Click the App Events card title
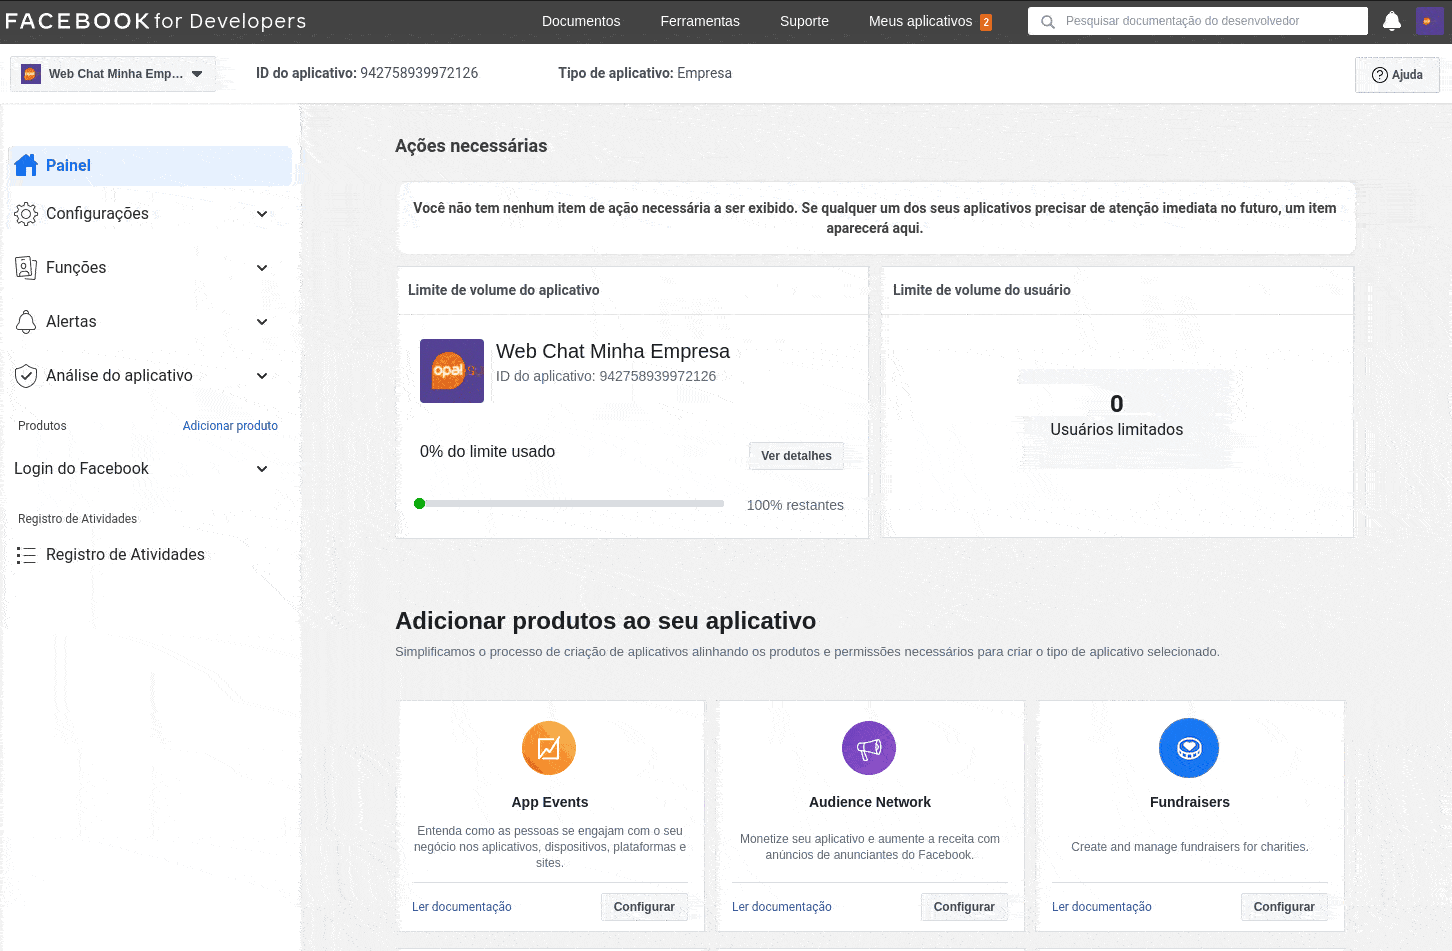1452x951 pixels. click(x=550, y=802)
